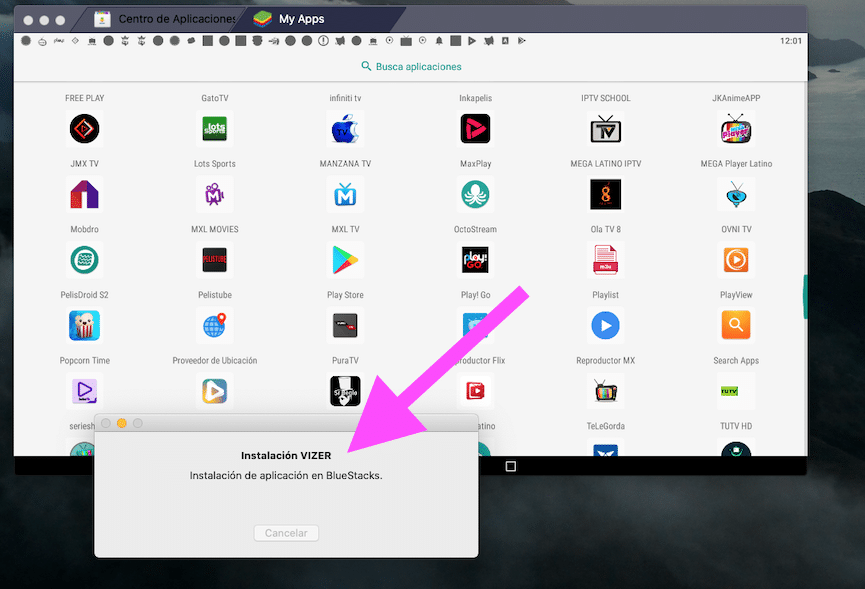Launch Reproductor MX
Screen dimensions: 865x589
pos(605,326)
